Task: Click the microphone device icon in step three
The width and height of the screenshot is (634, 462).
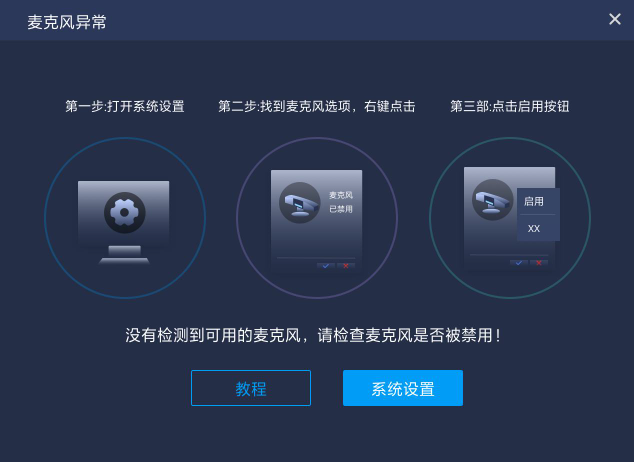Action: tap(492, 200)
